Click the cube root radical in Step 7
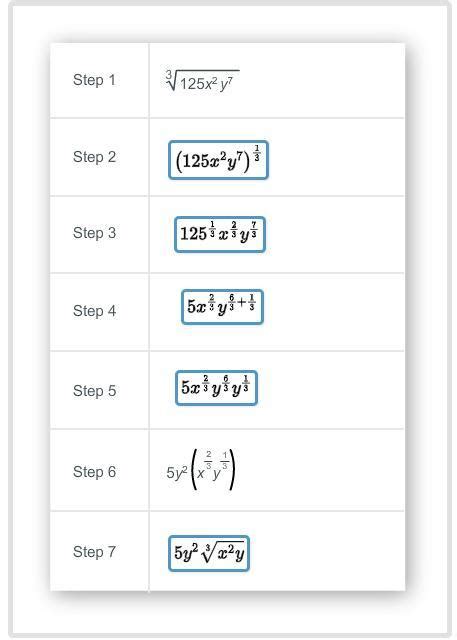The image size is (457, 640). pos(224,553)
